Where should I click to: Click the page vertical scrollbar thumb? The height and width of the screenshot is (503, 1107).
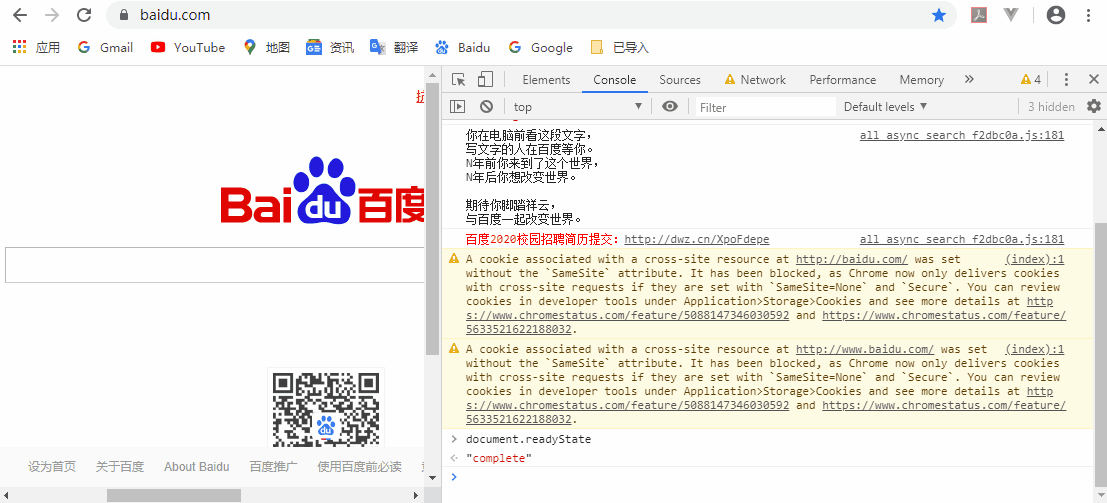433,219
